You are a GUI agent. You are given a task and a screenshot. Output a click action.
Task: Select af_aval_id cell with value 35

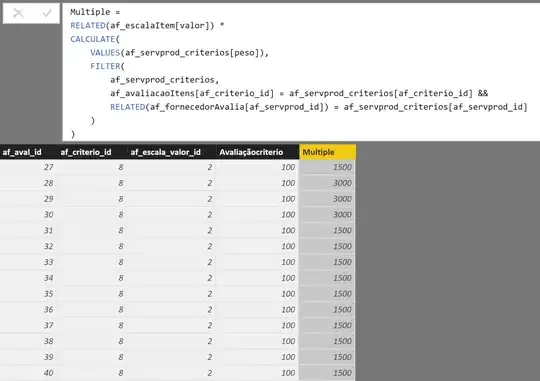(x=29, y=294)
